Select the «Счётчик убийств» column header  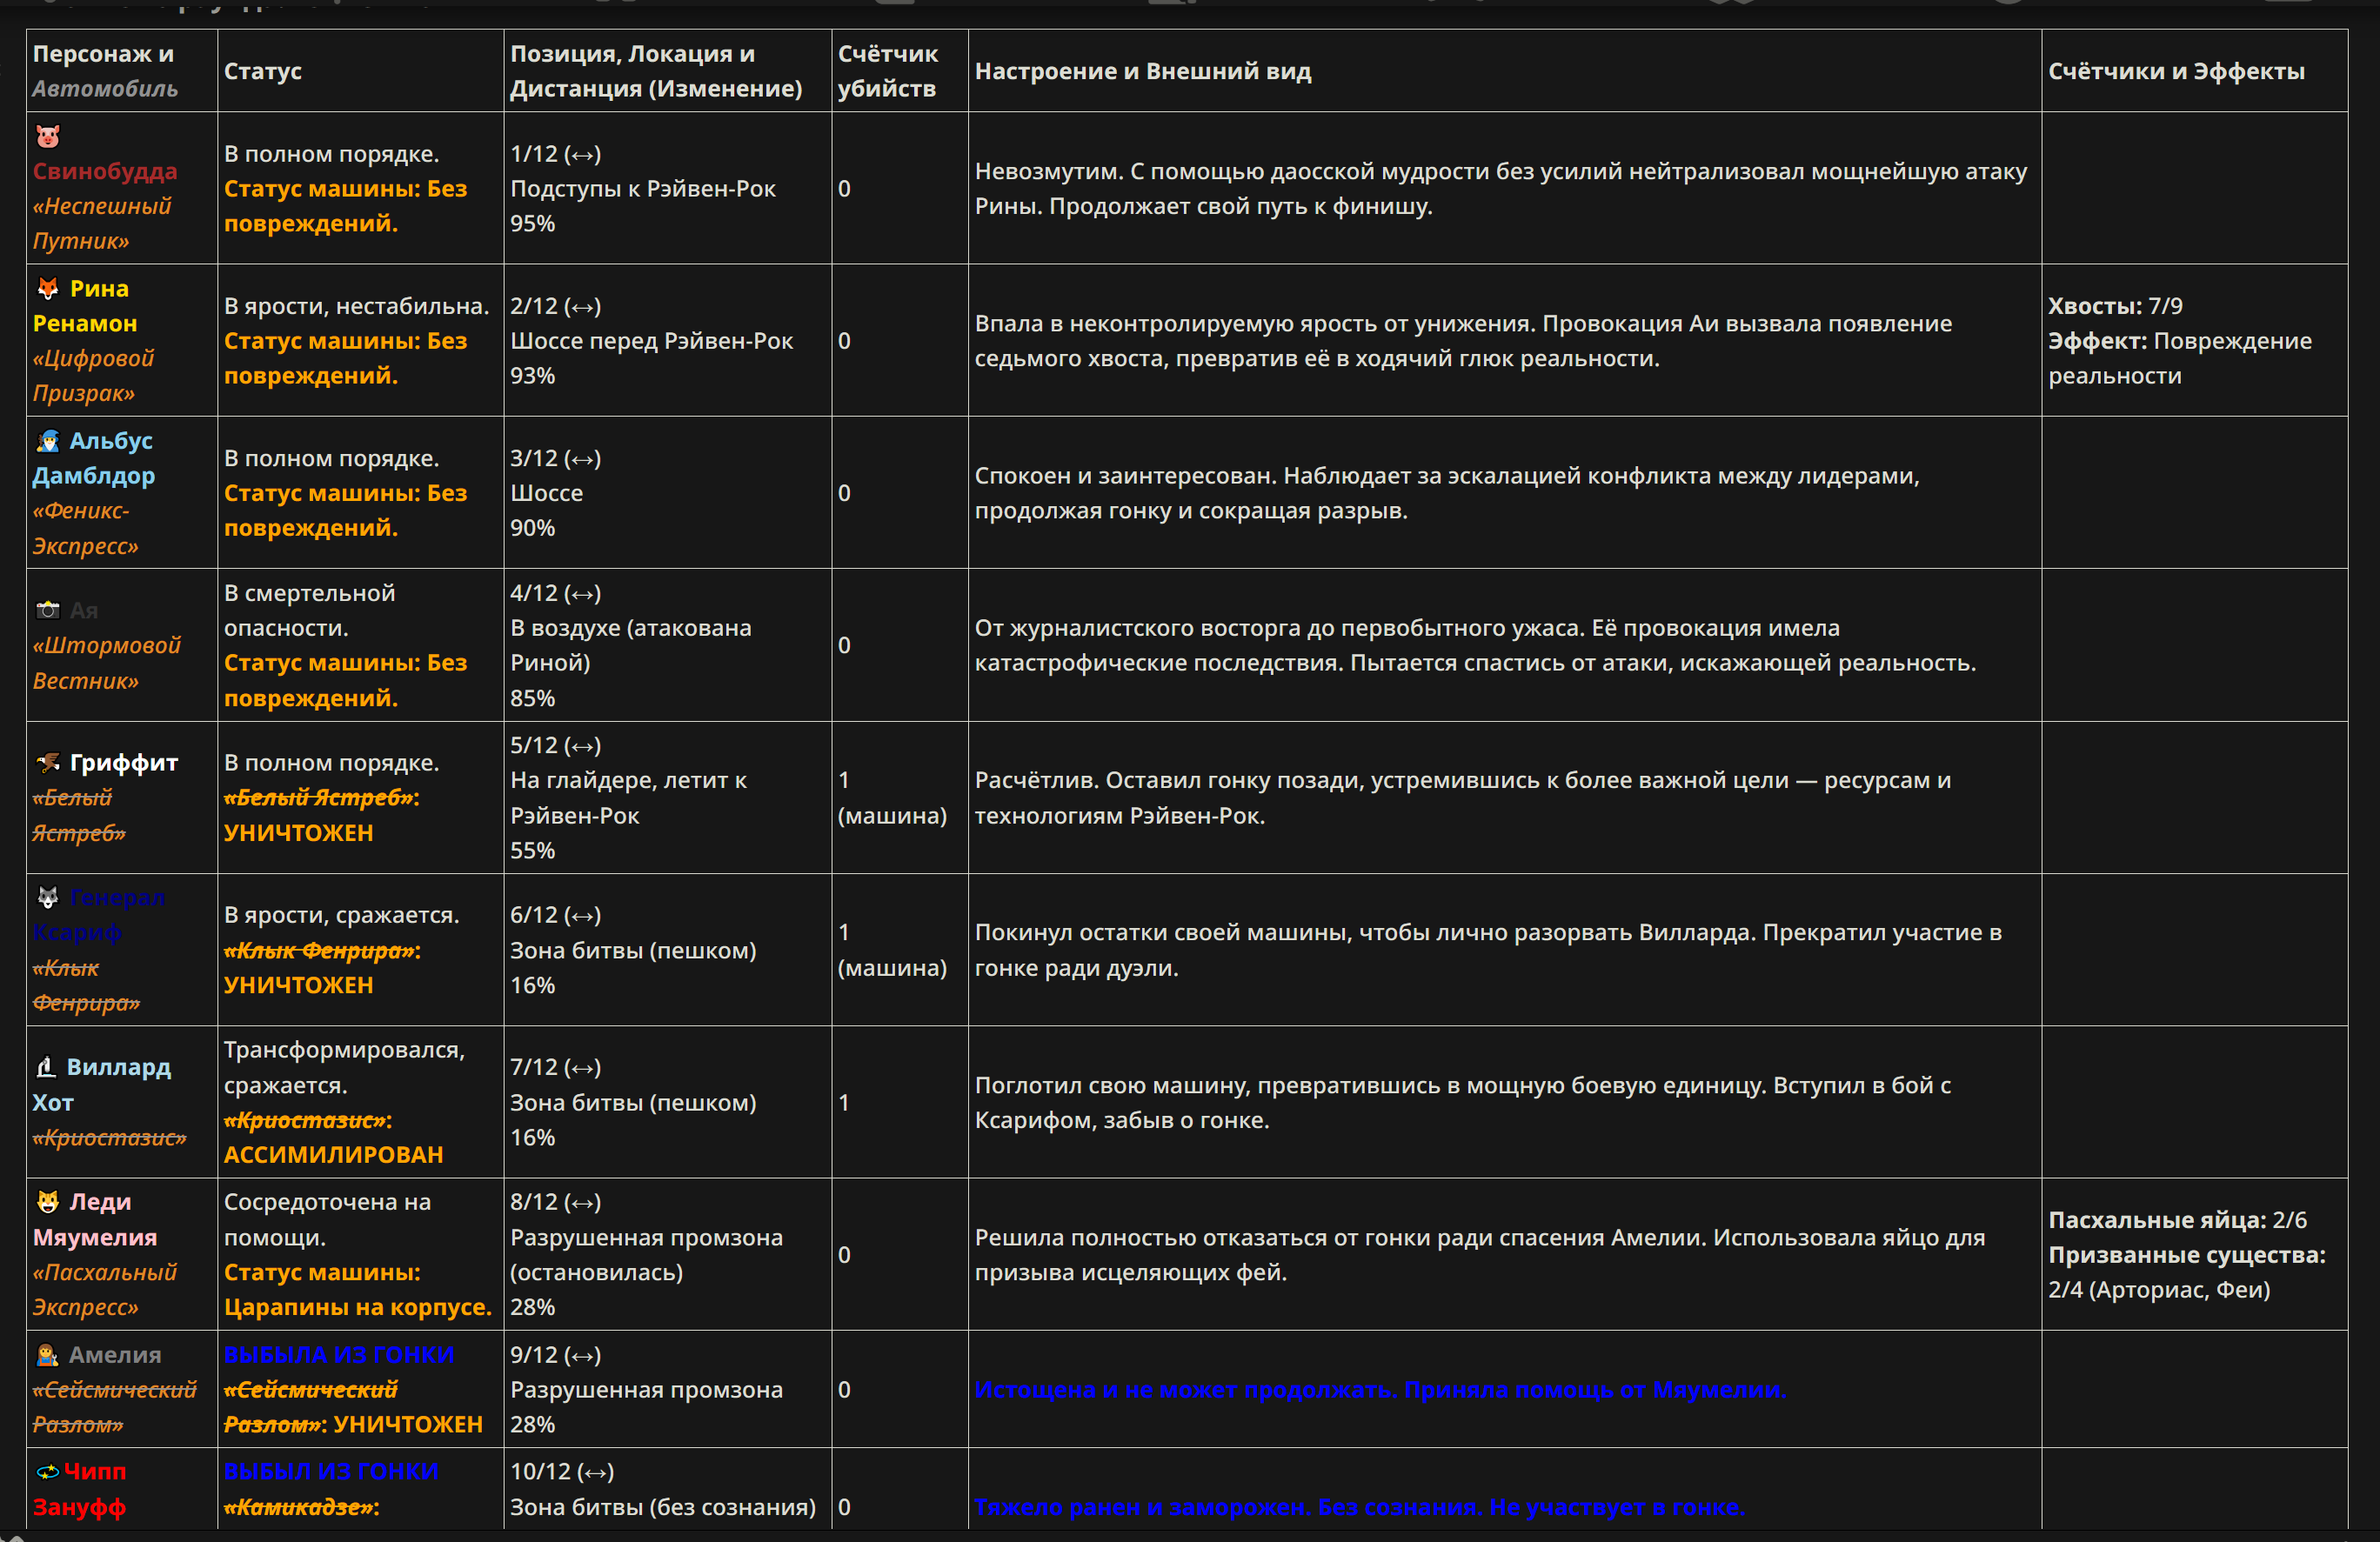899,71
